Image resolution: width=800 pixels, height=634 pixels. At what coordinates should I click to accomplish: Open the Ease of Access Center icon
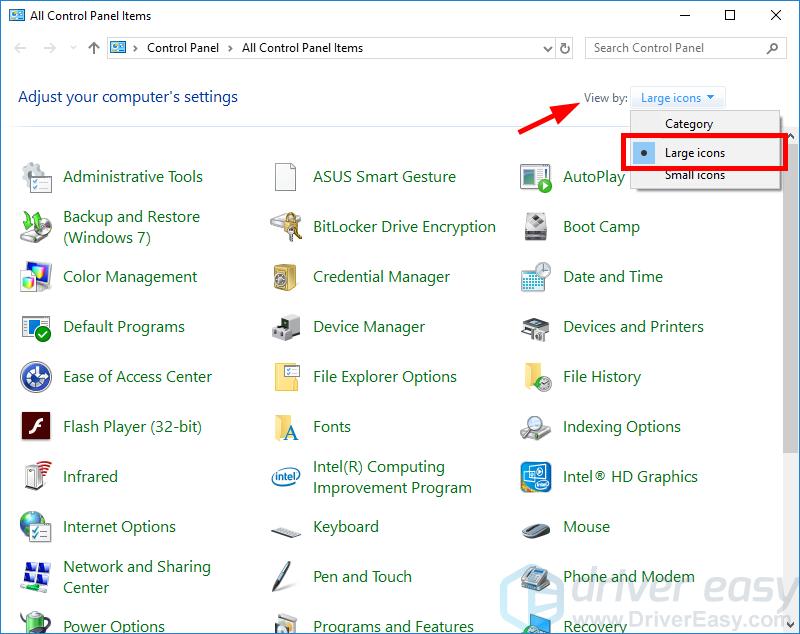click(x=36, y=377)
